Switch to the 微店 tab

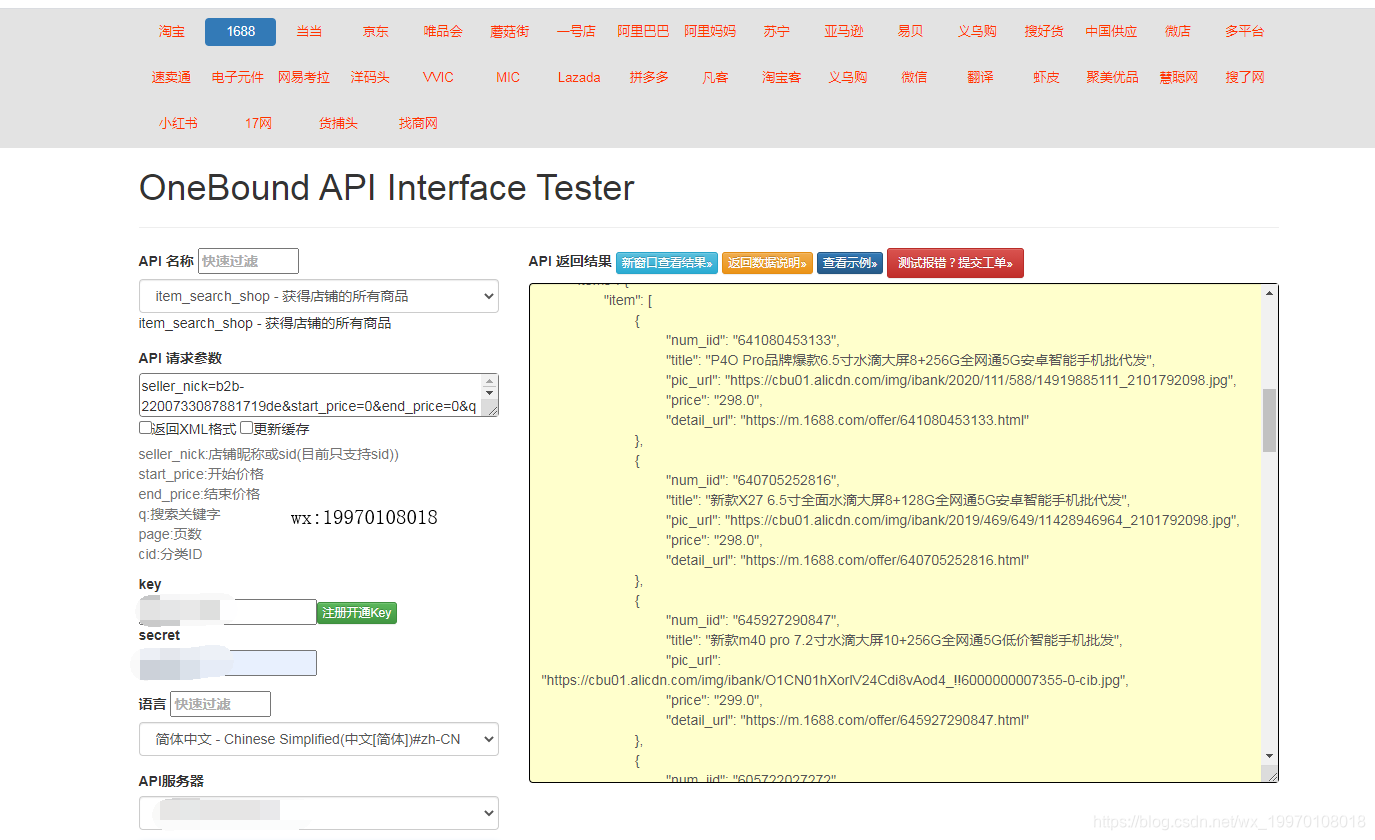point(1178,32)
